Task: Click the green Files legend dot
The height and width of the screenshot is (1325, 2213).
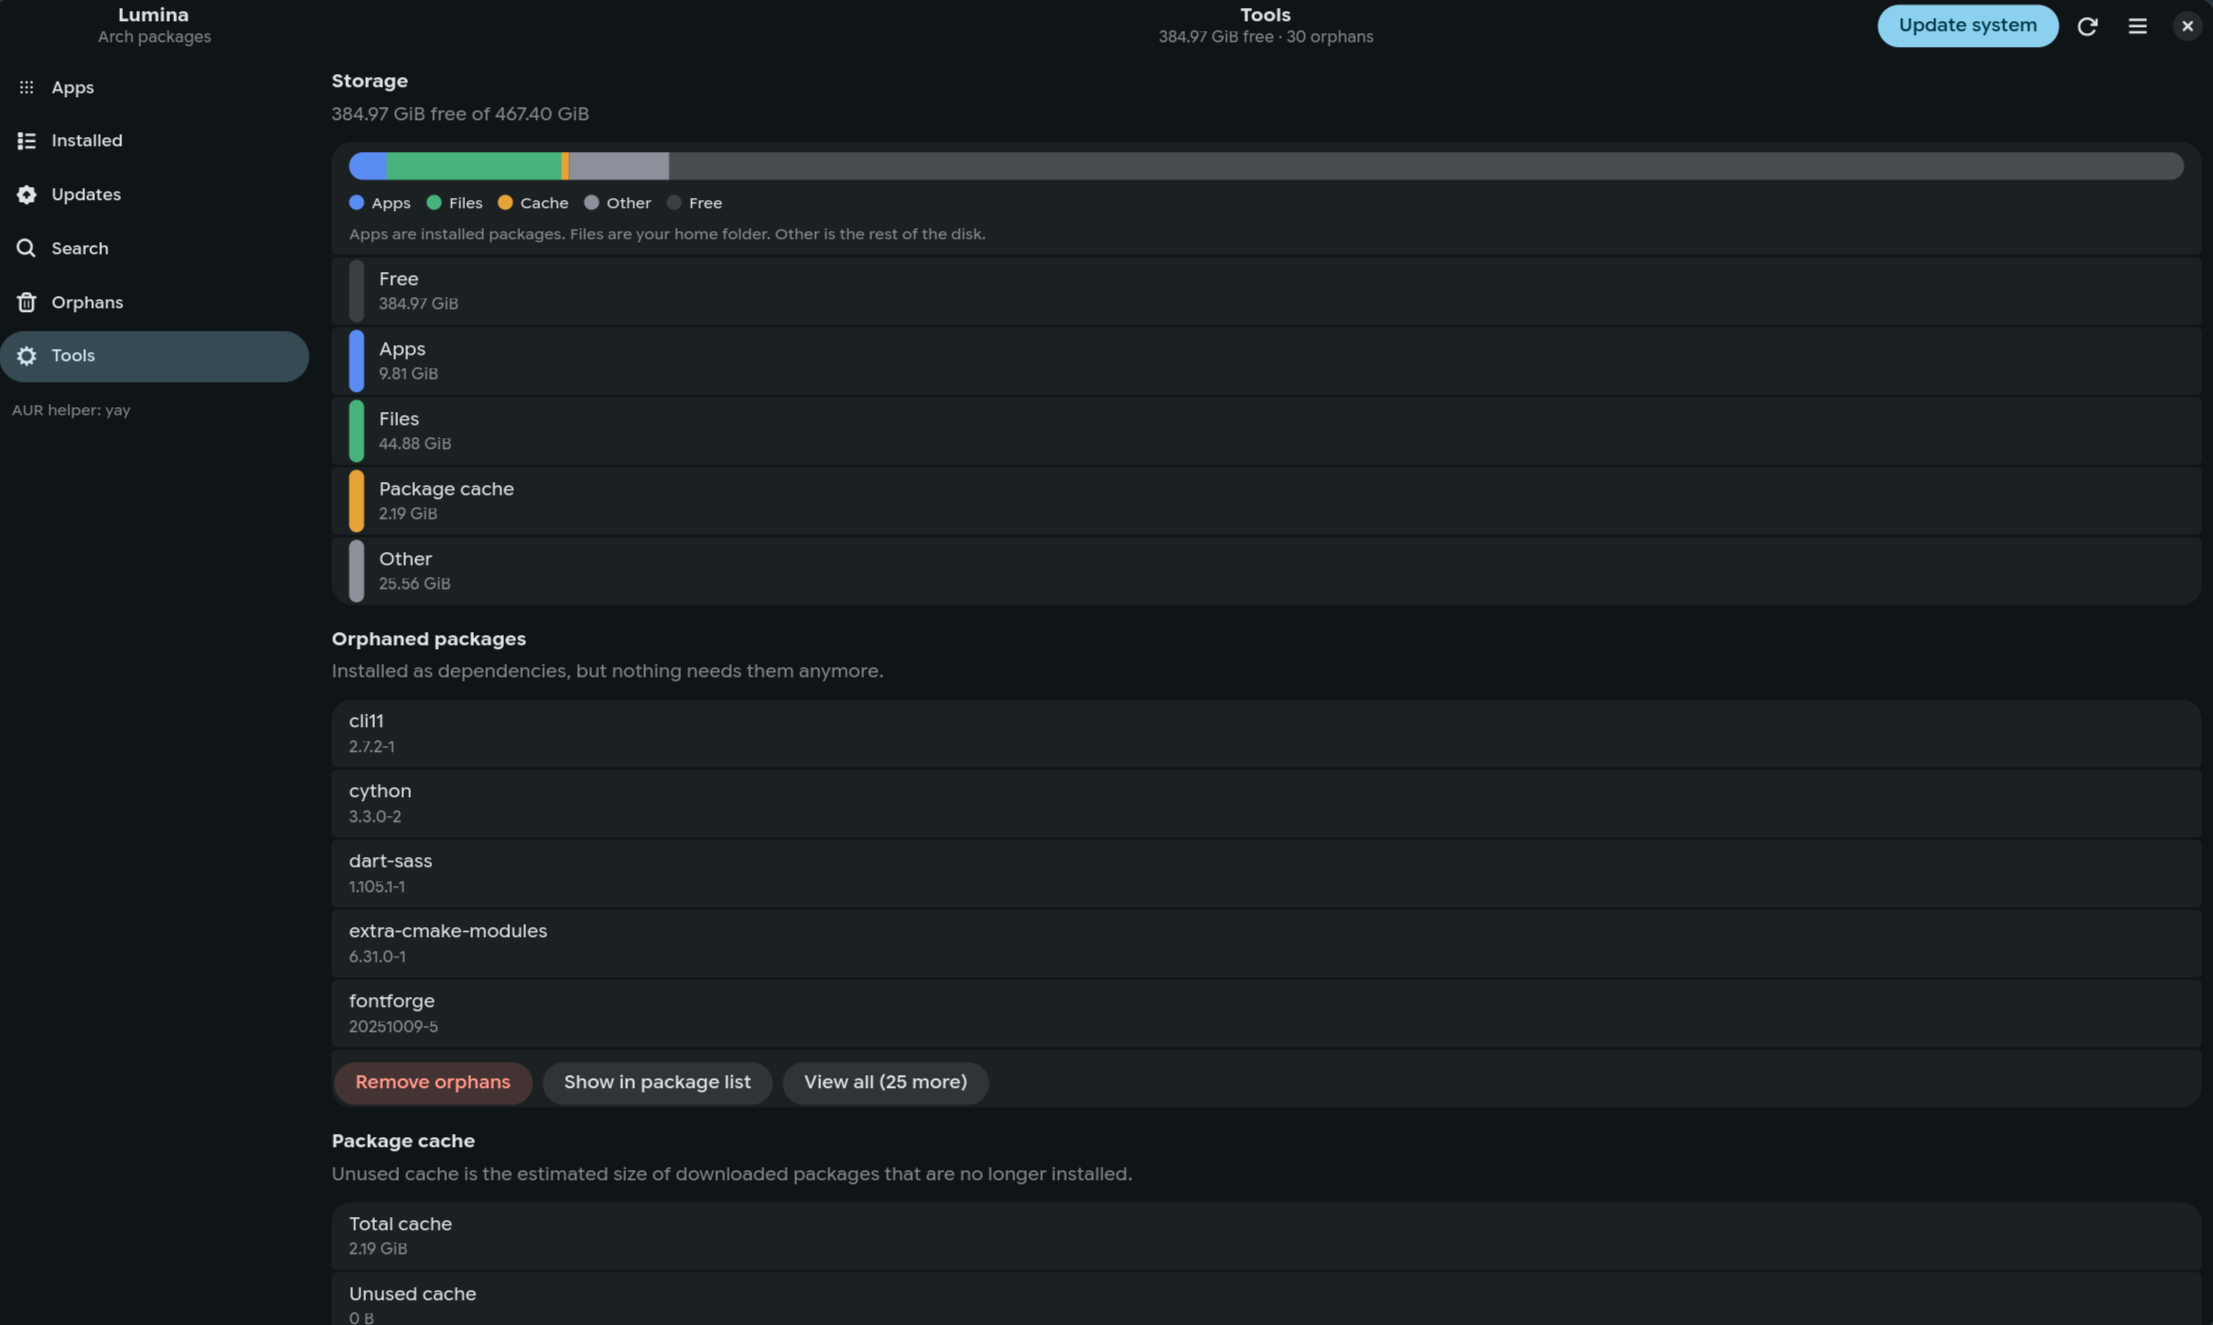Action: pos(434,203)
